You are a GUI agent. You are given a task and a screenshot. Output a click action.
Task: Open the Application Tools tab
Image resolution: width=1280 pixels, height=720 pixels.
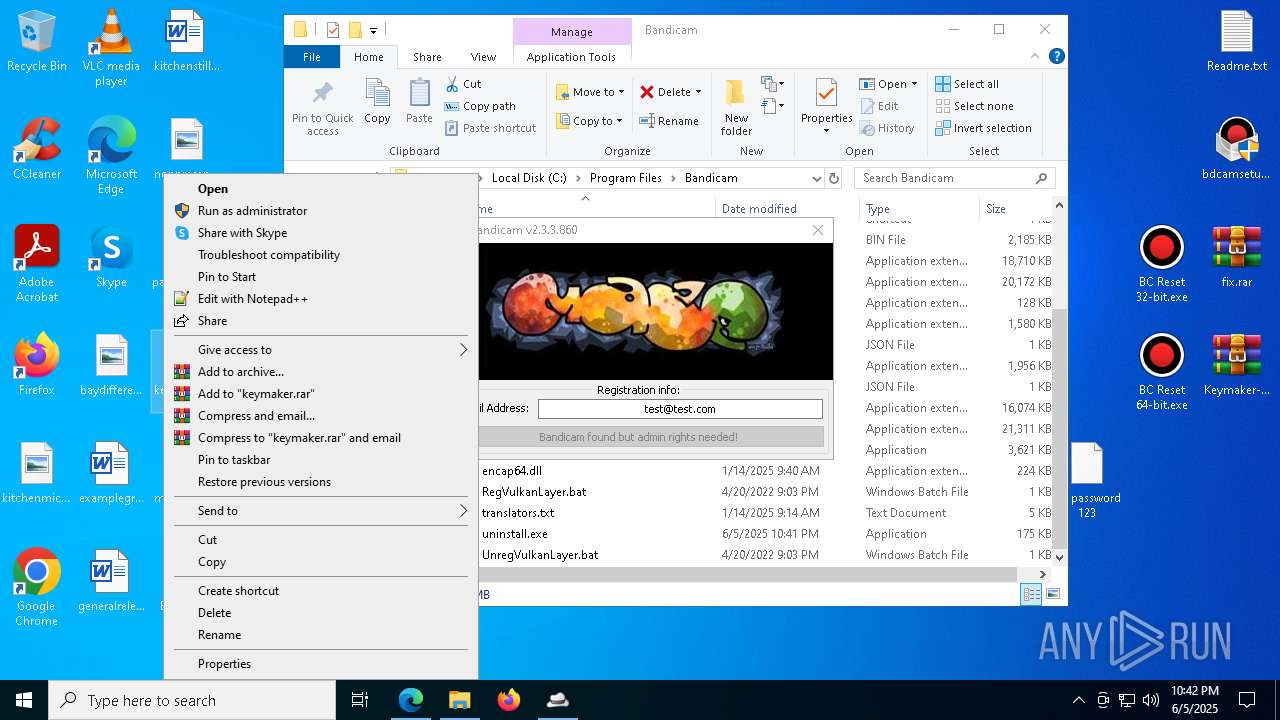point(571,57)
